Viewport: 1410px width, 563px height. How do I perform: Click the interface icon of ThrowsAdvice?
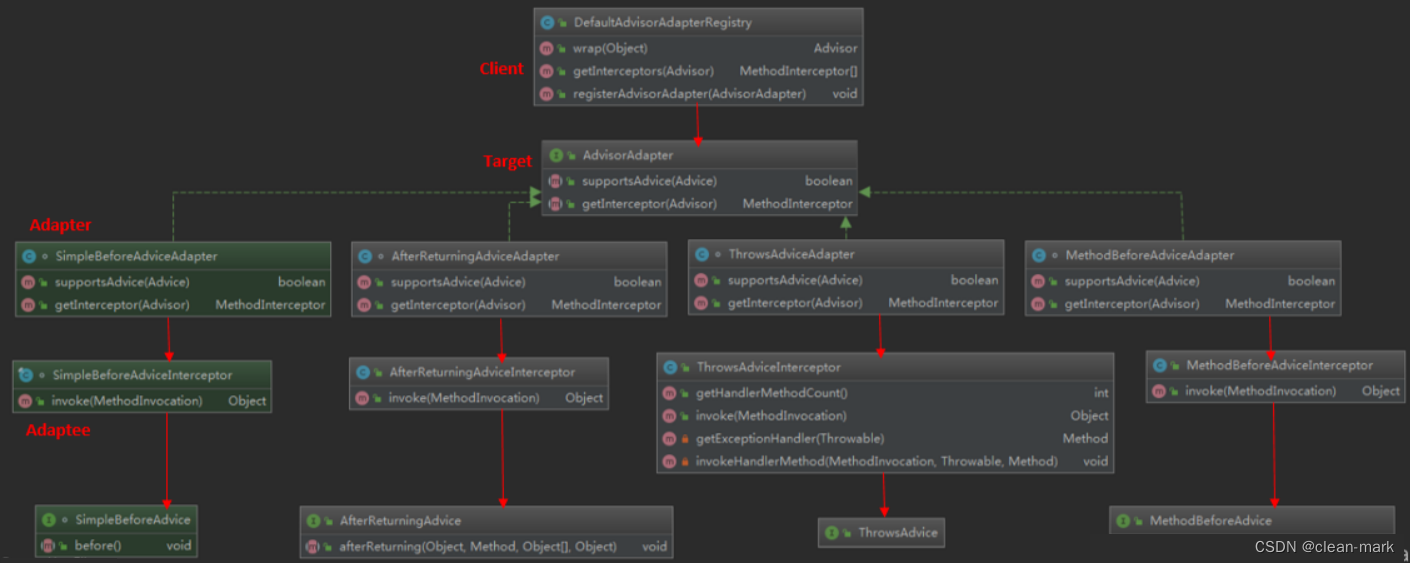(x=831, y=533)
